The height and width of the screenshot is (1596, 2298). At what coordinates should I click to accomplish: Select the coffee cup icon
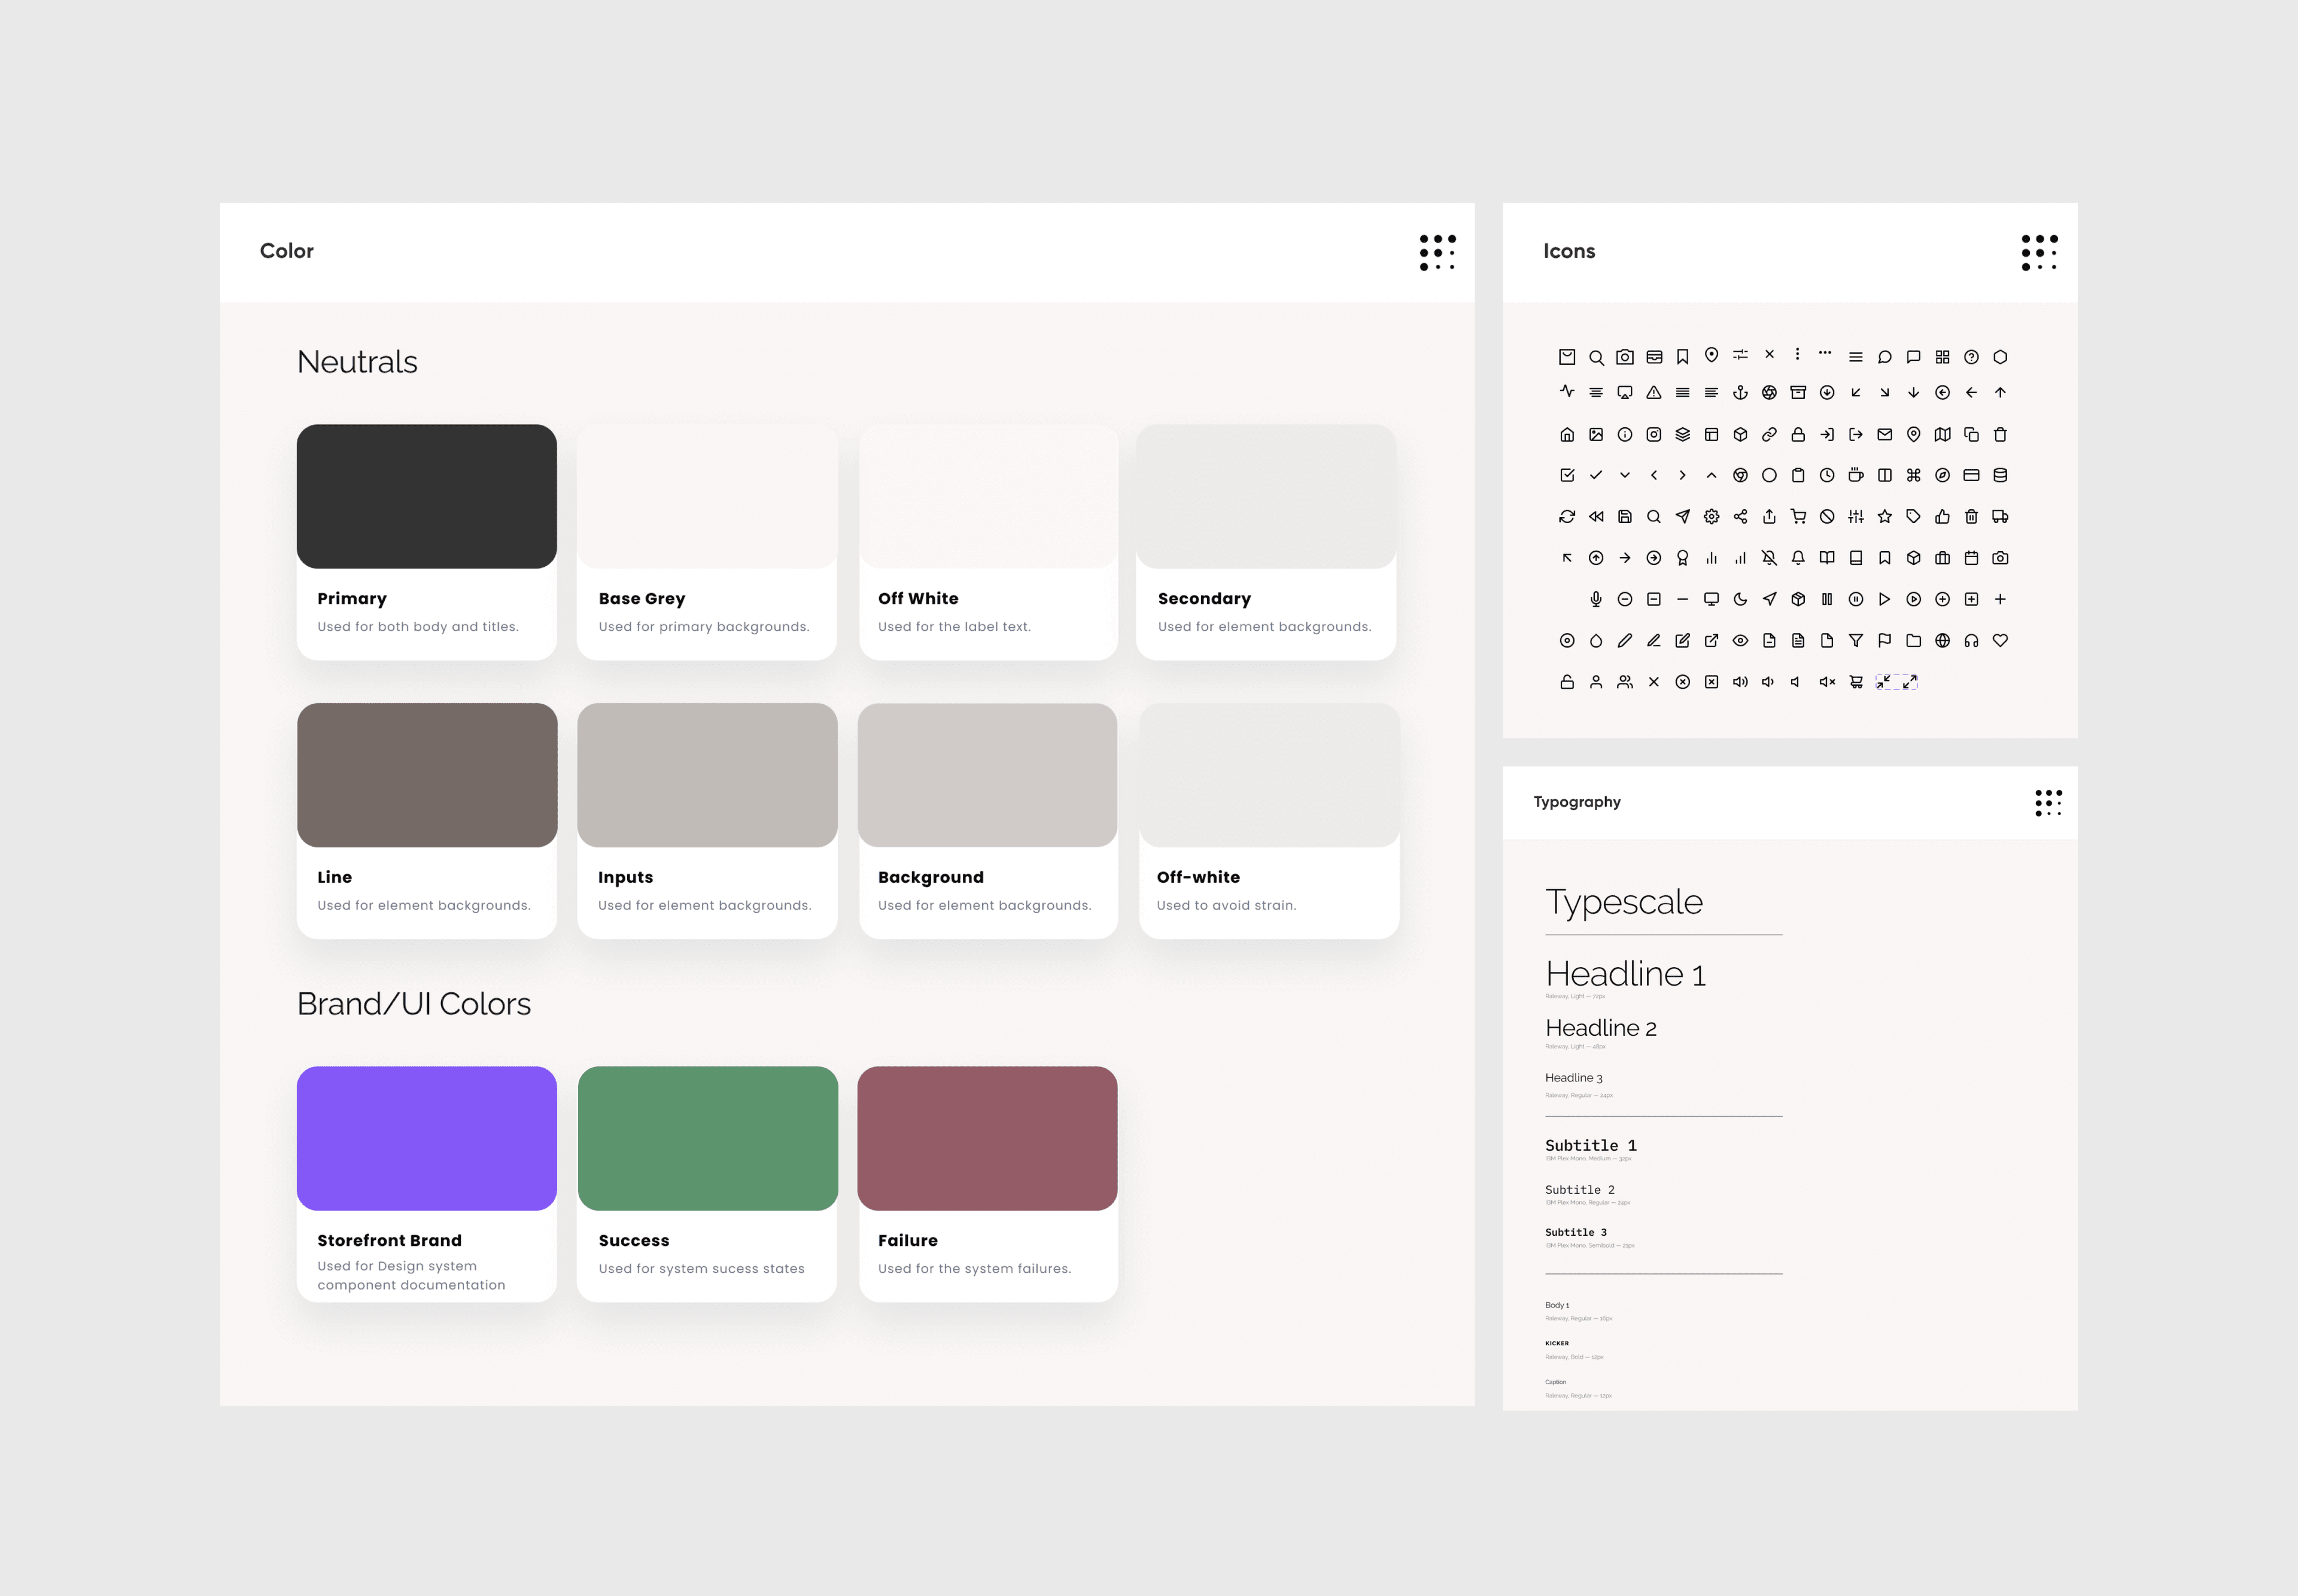point(1856,475)
